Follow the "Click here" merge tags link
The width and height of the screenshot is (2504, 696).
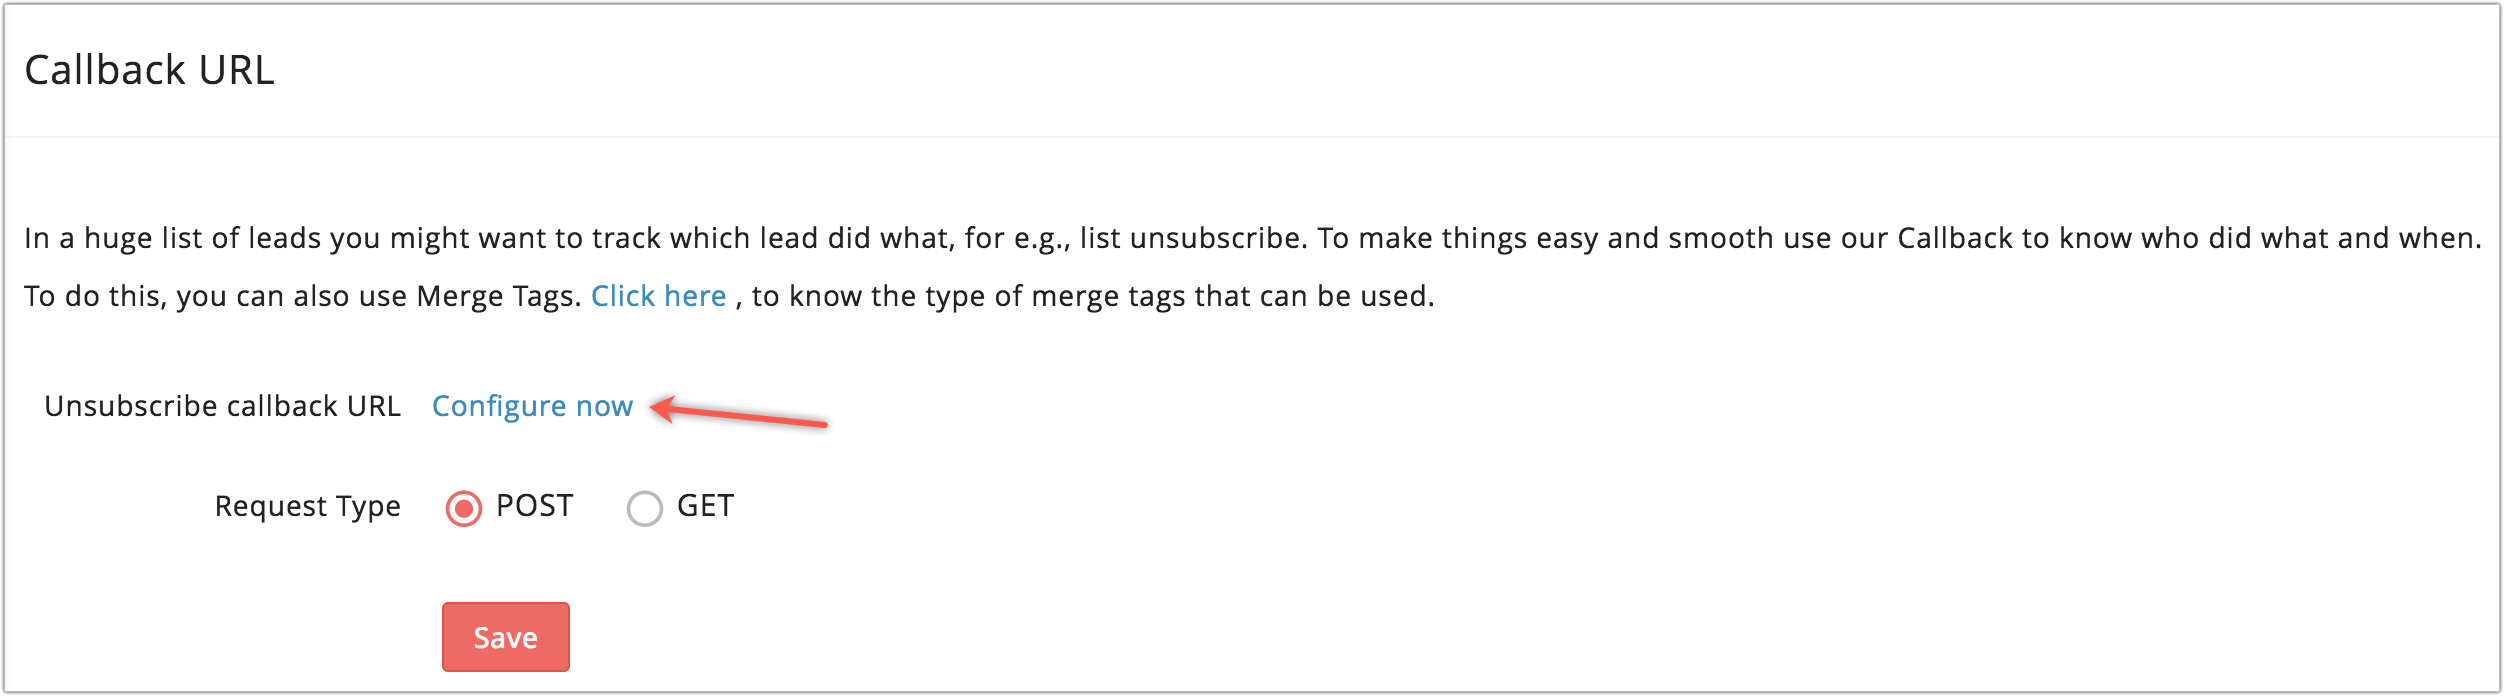pyautogui.click(x=658, y=296)
